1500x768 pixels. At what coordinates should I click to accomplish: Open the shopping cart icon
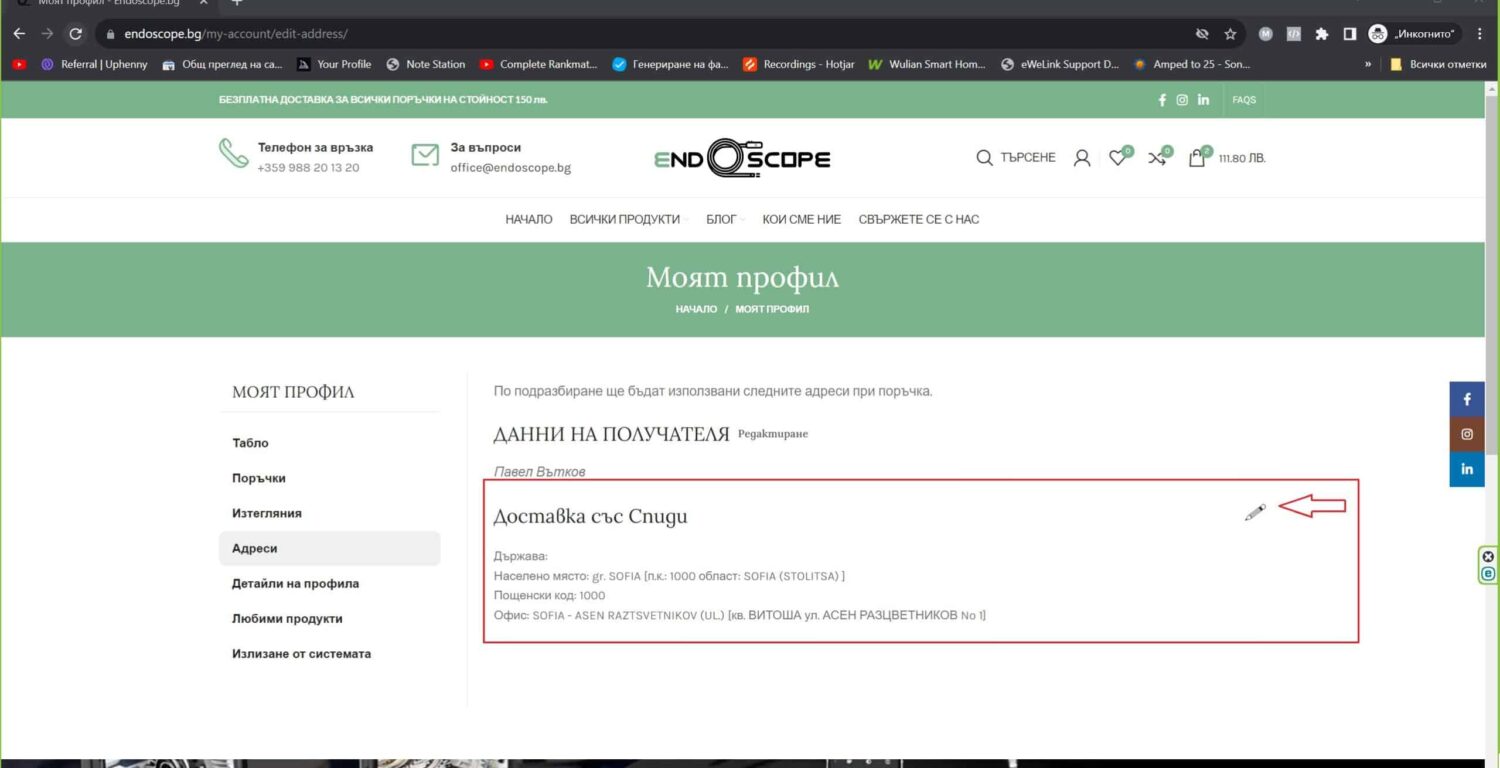click(x=1197, y=157)
